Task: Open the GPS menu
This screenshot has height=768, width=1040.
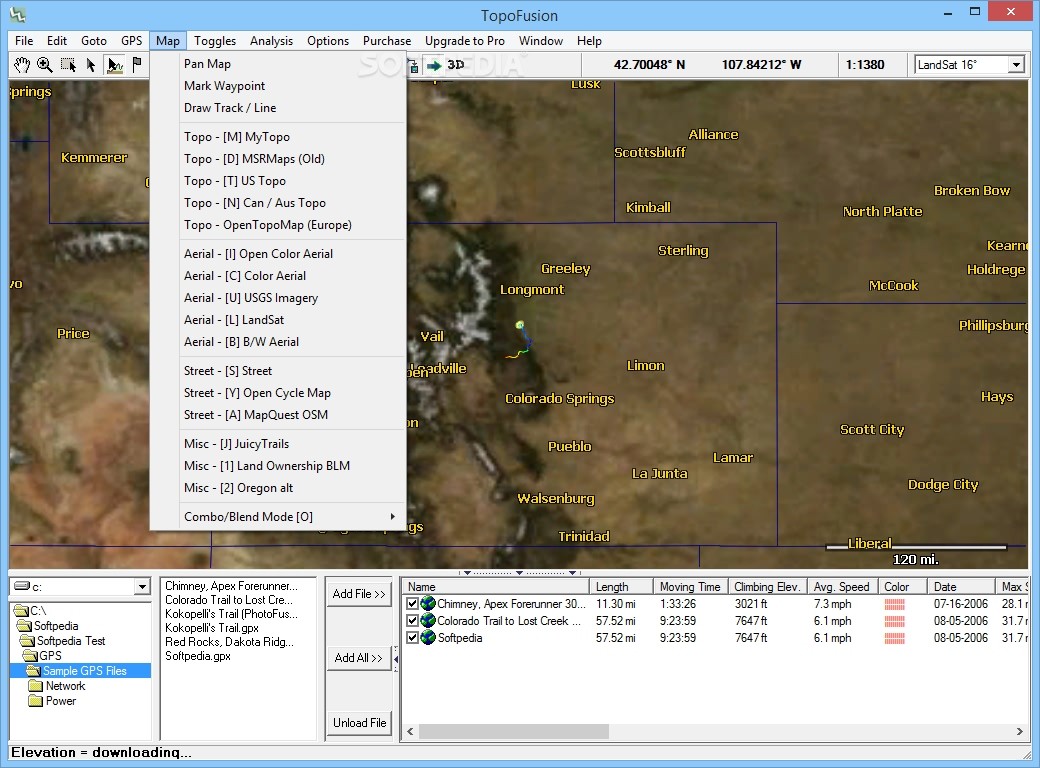Action: pyautogui.click(x=131, y=40)
